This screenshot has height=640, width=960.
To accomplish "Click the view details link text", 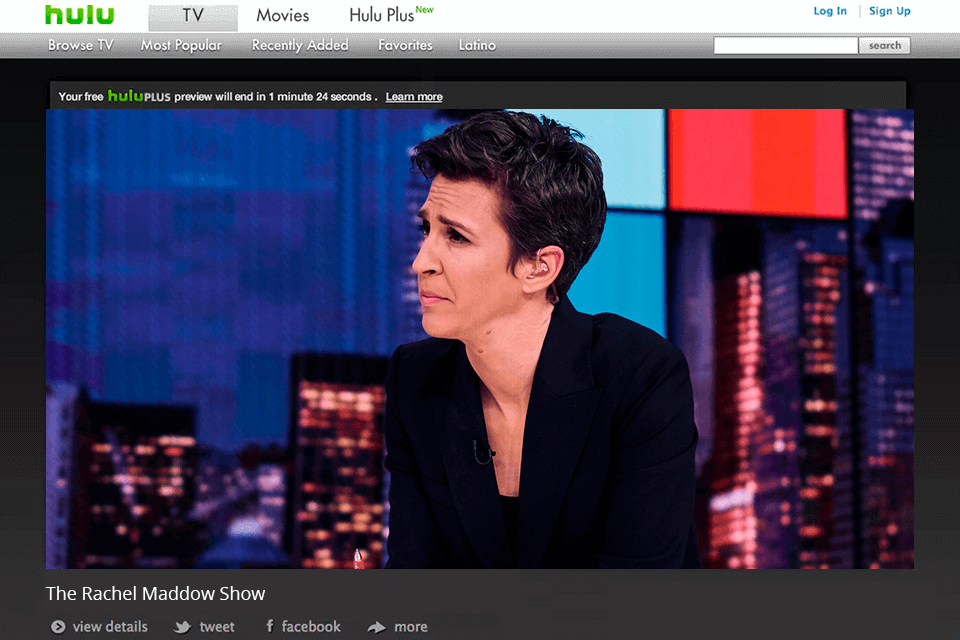I will pos(110,627).
